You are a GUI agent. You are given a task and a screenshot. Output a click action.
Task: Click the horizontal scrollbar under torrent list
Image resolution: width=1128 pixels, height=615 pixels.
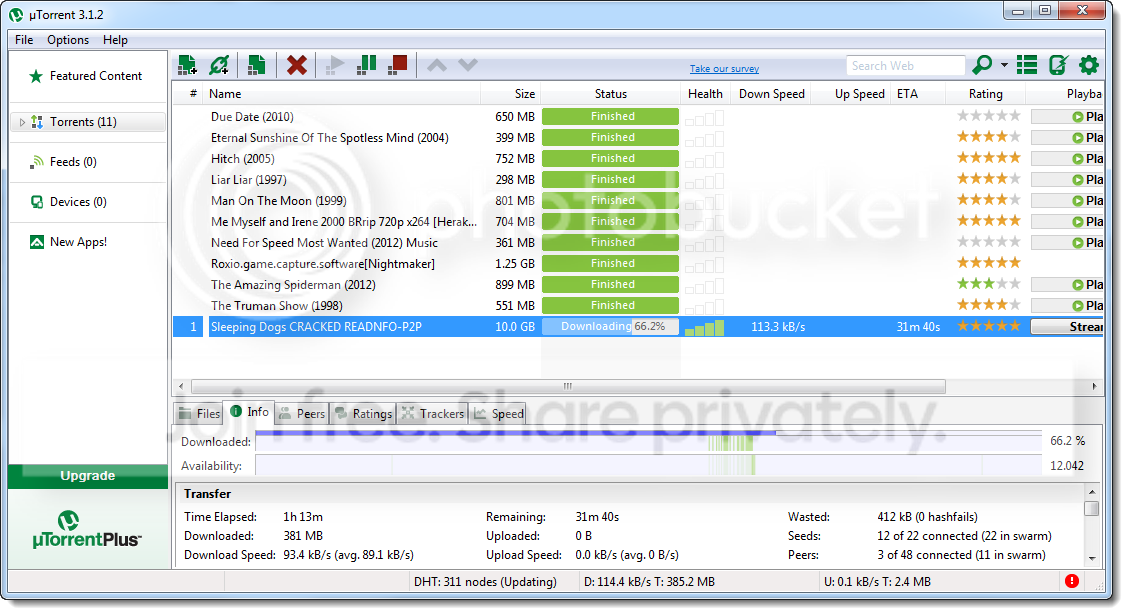(568, 386)
